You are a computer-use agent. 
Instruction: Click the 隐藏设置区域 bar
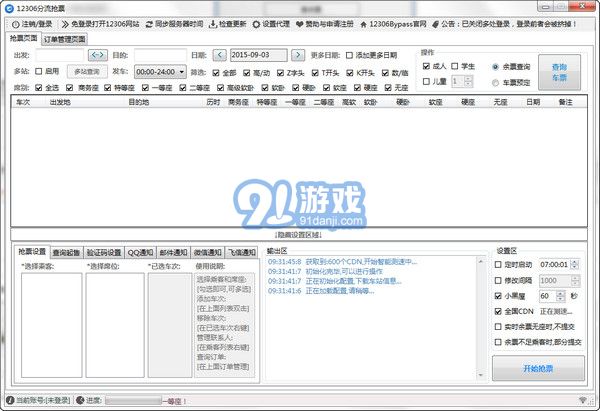298,235
